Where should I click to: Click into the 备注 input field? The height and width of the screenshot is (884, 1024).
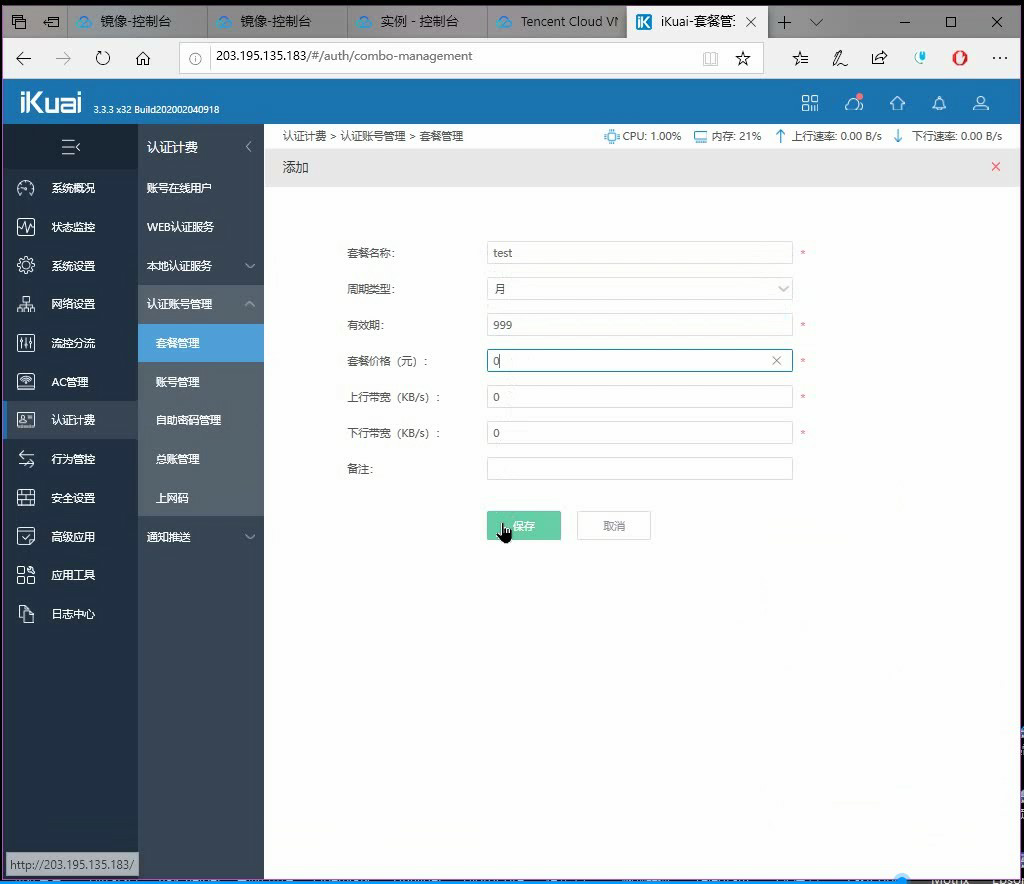click(x=640, y=469)
